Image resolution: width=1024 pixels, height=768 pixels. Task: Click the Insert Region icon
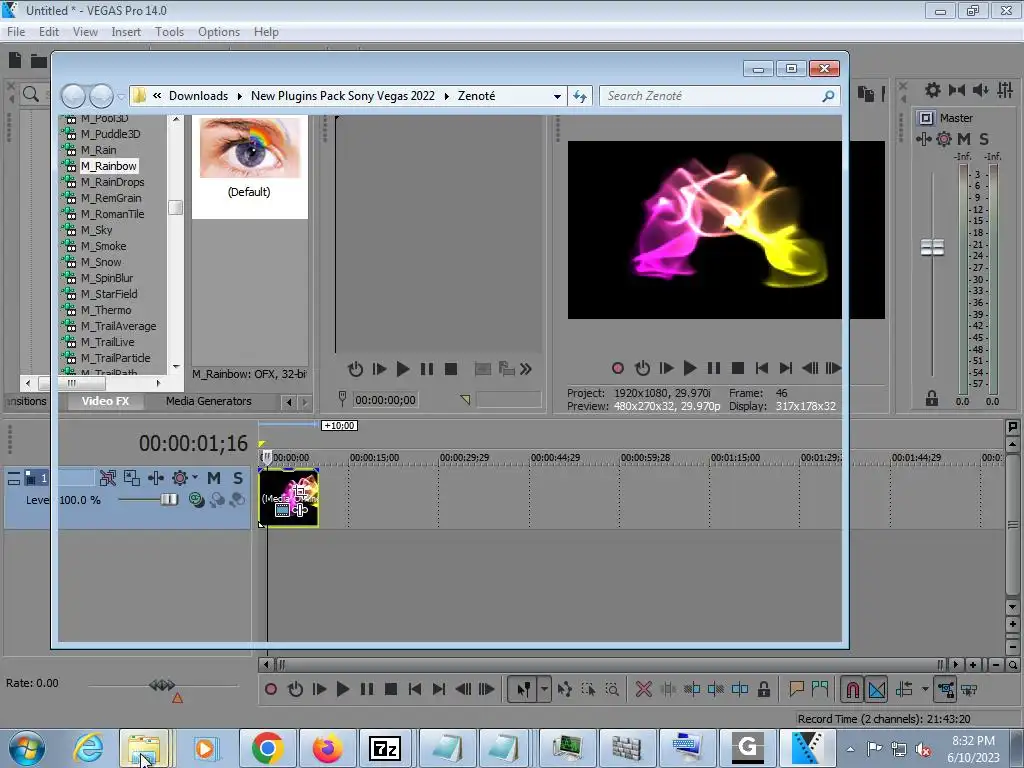(x=820, y=688)
